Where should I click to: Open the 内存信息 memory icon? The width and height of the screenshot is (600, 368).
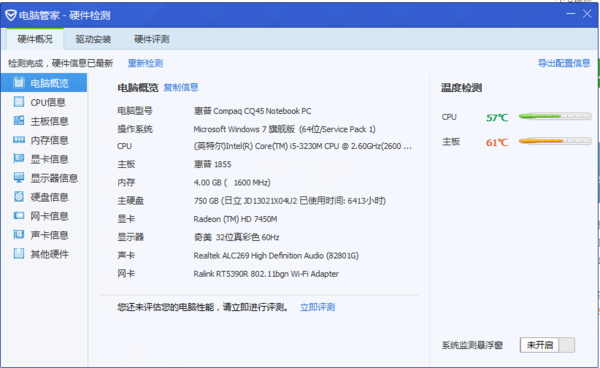pos(19,140)
